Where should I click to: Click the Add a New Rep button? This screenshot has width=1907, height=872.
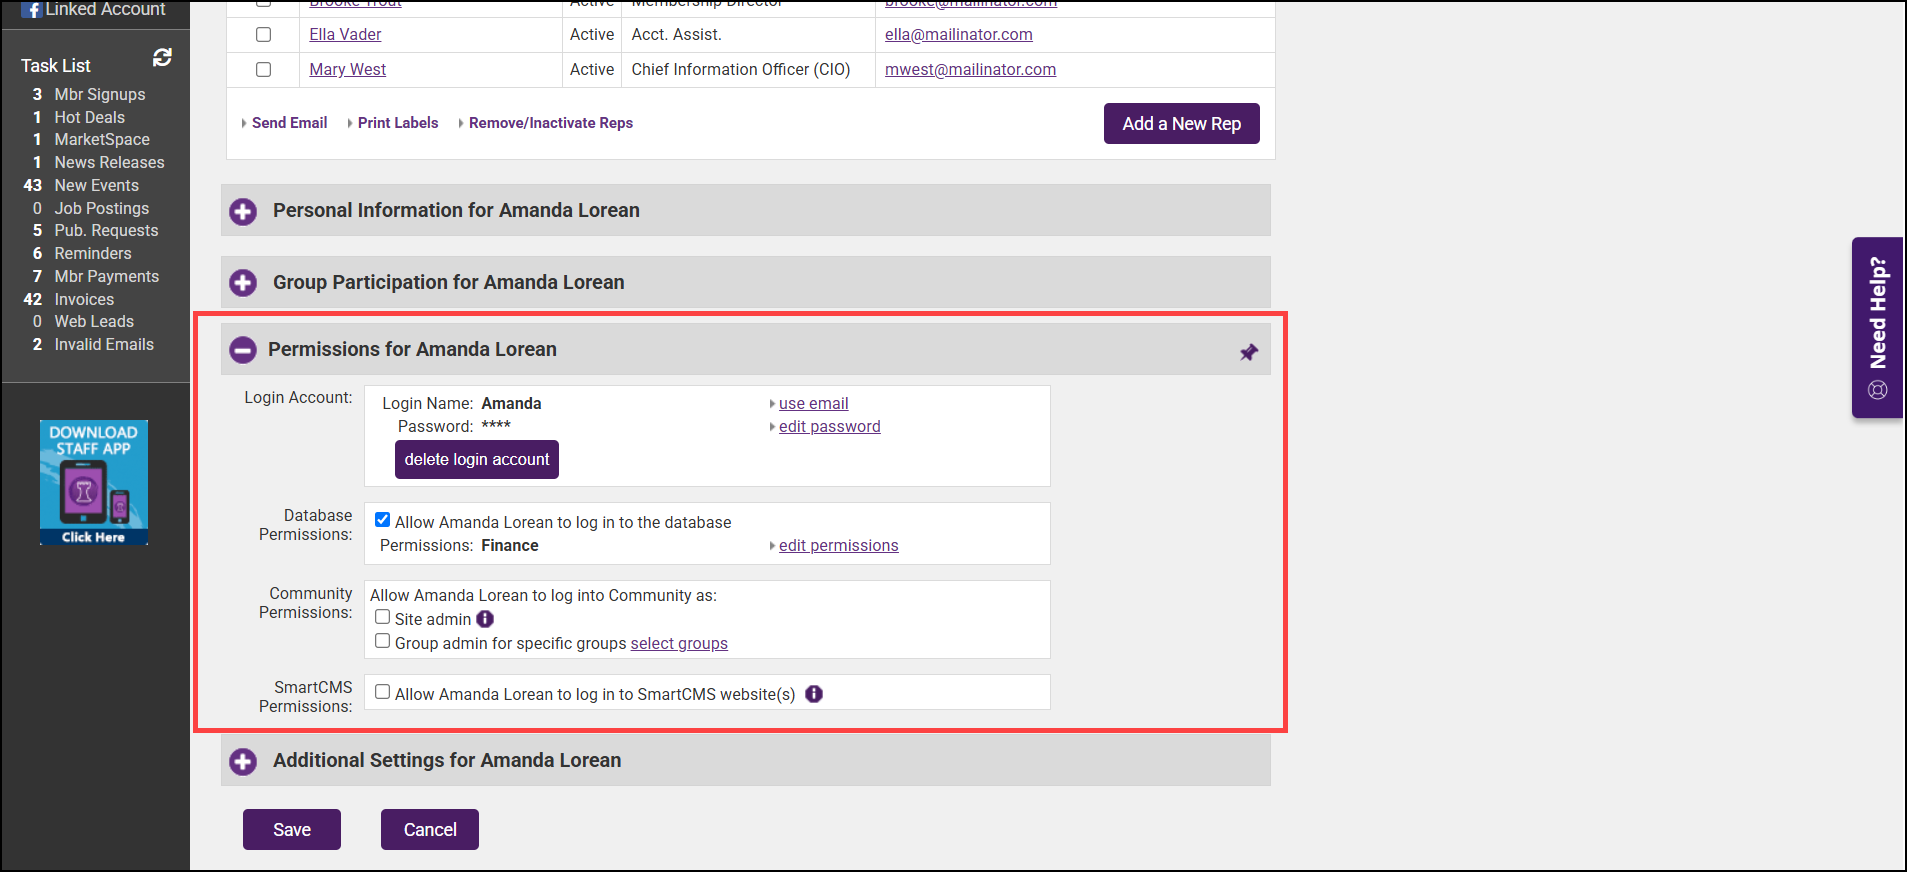coord(1181,124)
